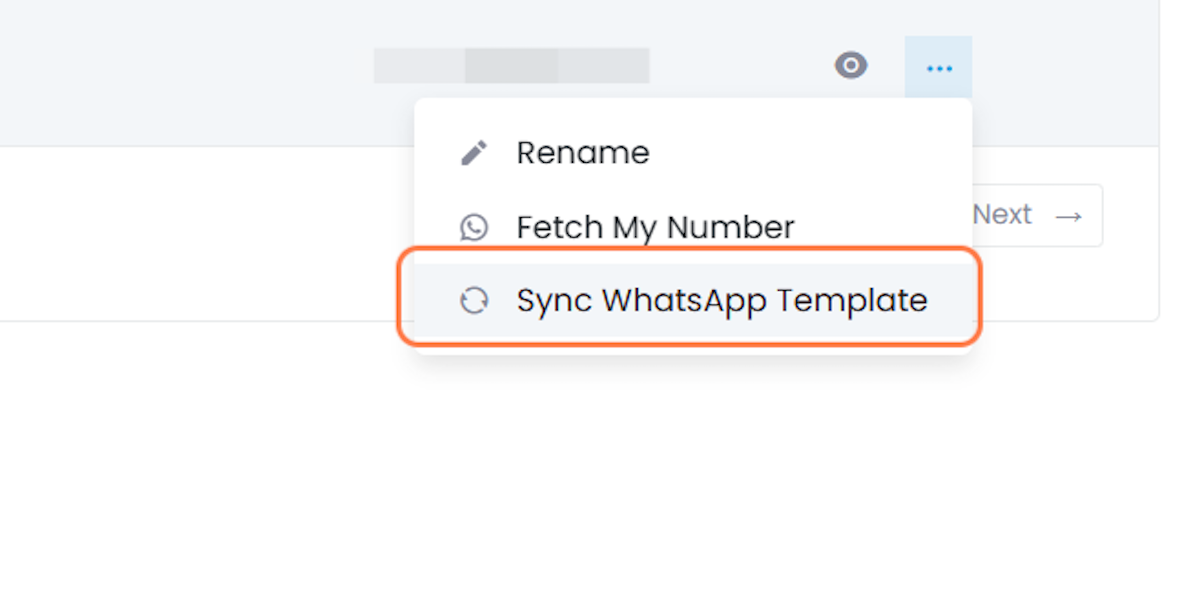Click the edit pencil glyph in dropdown
The height and width of the screenshot is (601, 1200).
coord(473,153)
